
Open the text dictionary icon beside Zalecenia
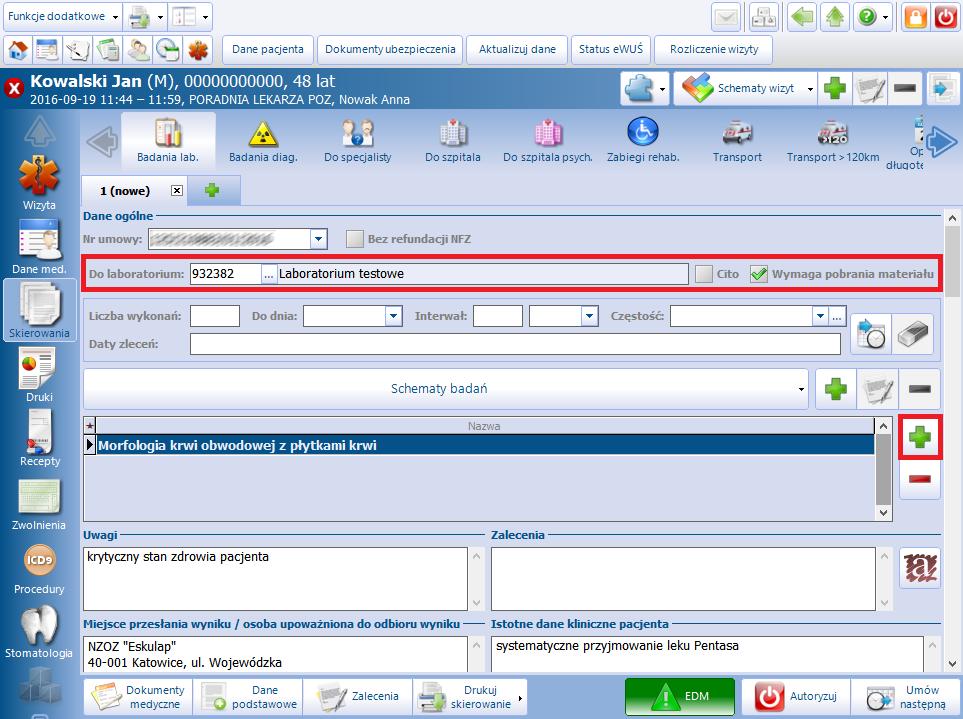(920, 569)
